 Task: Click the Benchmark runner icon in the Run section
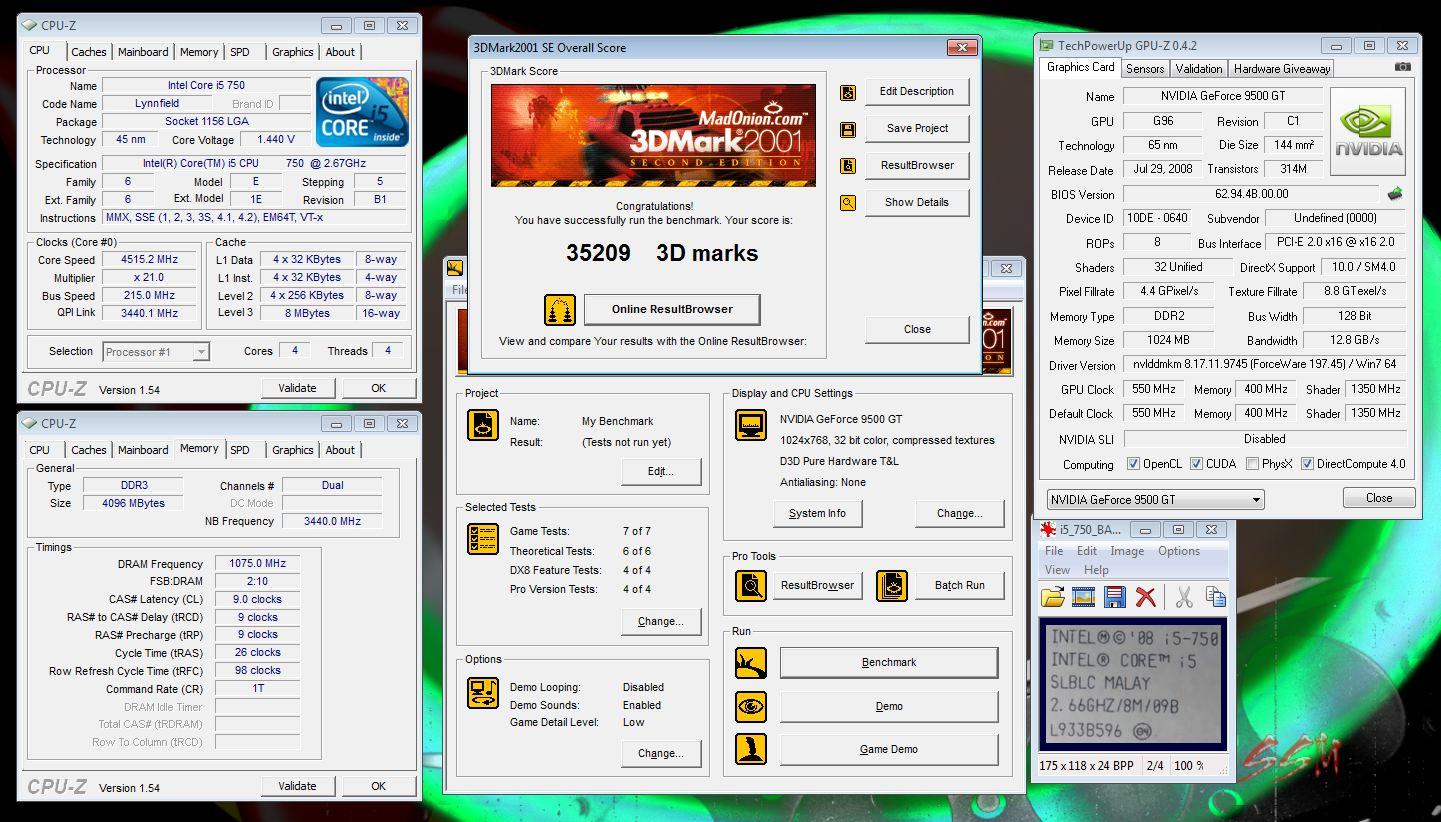coord(750,662)
